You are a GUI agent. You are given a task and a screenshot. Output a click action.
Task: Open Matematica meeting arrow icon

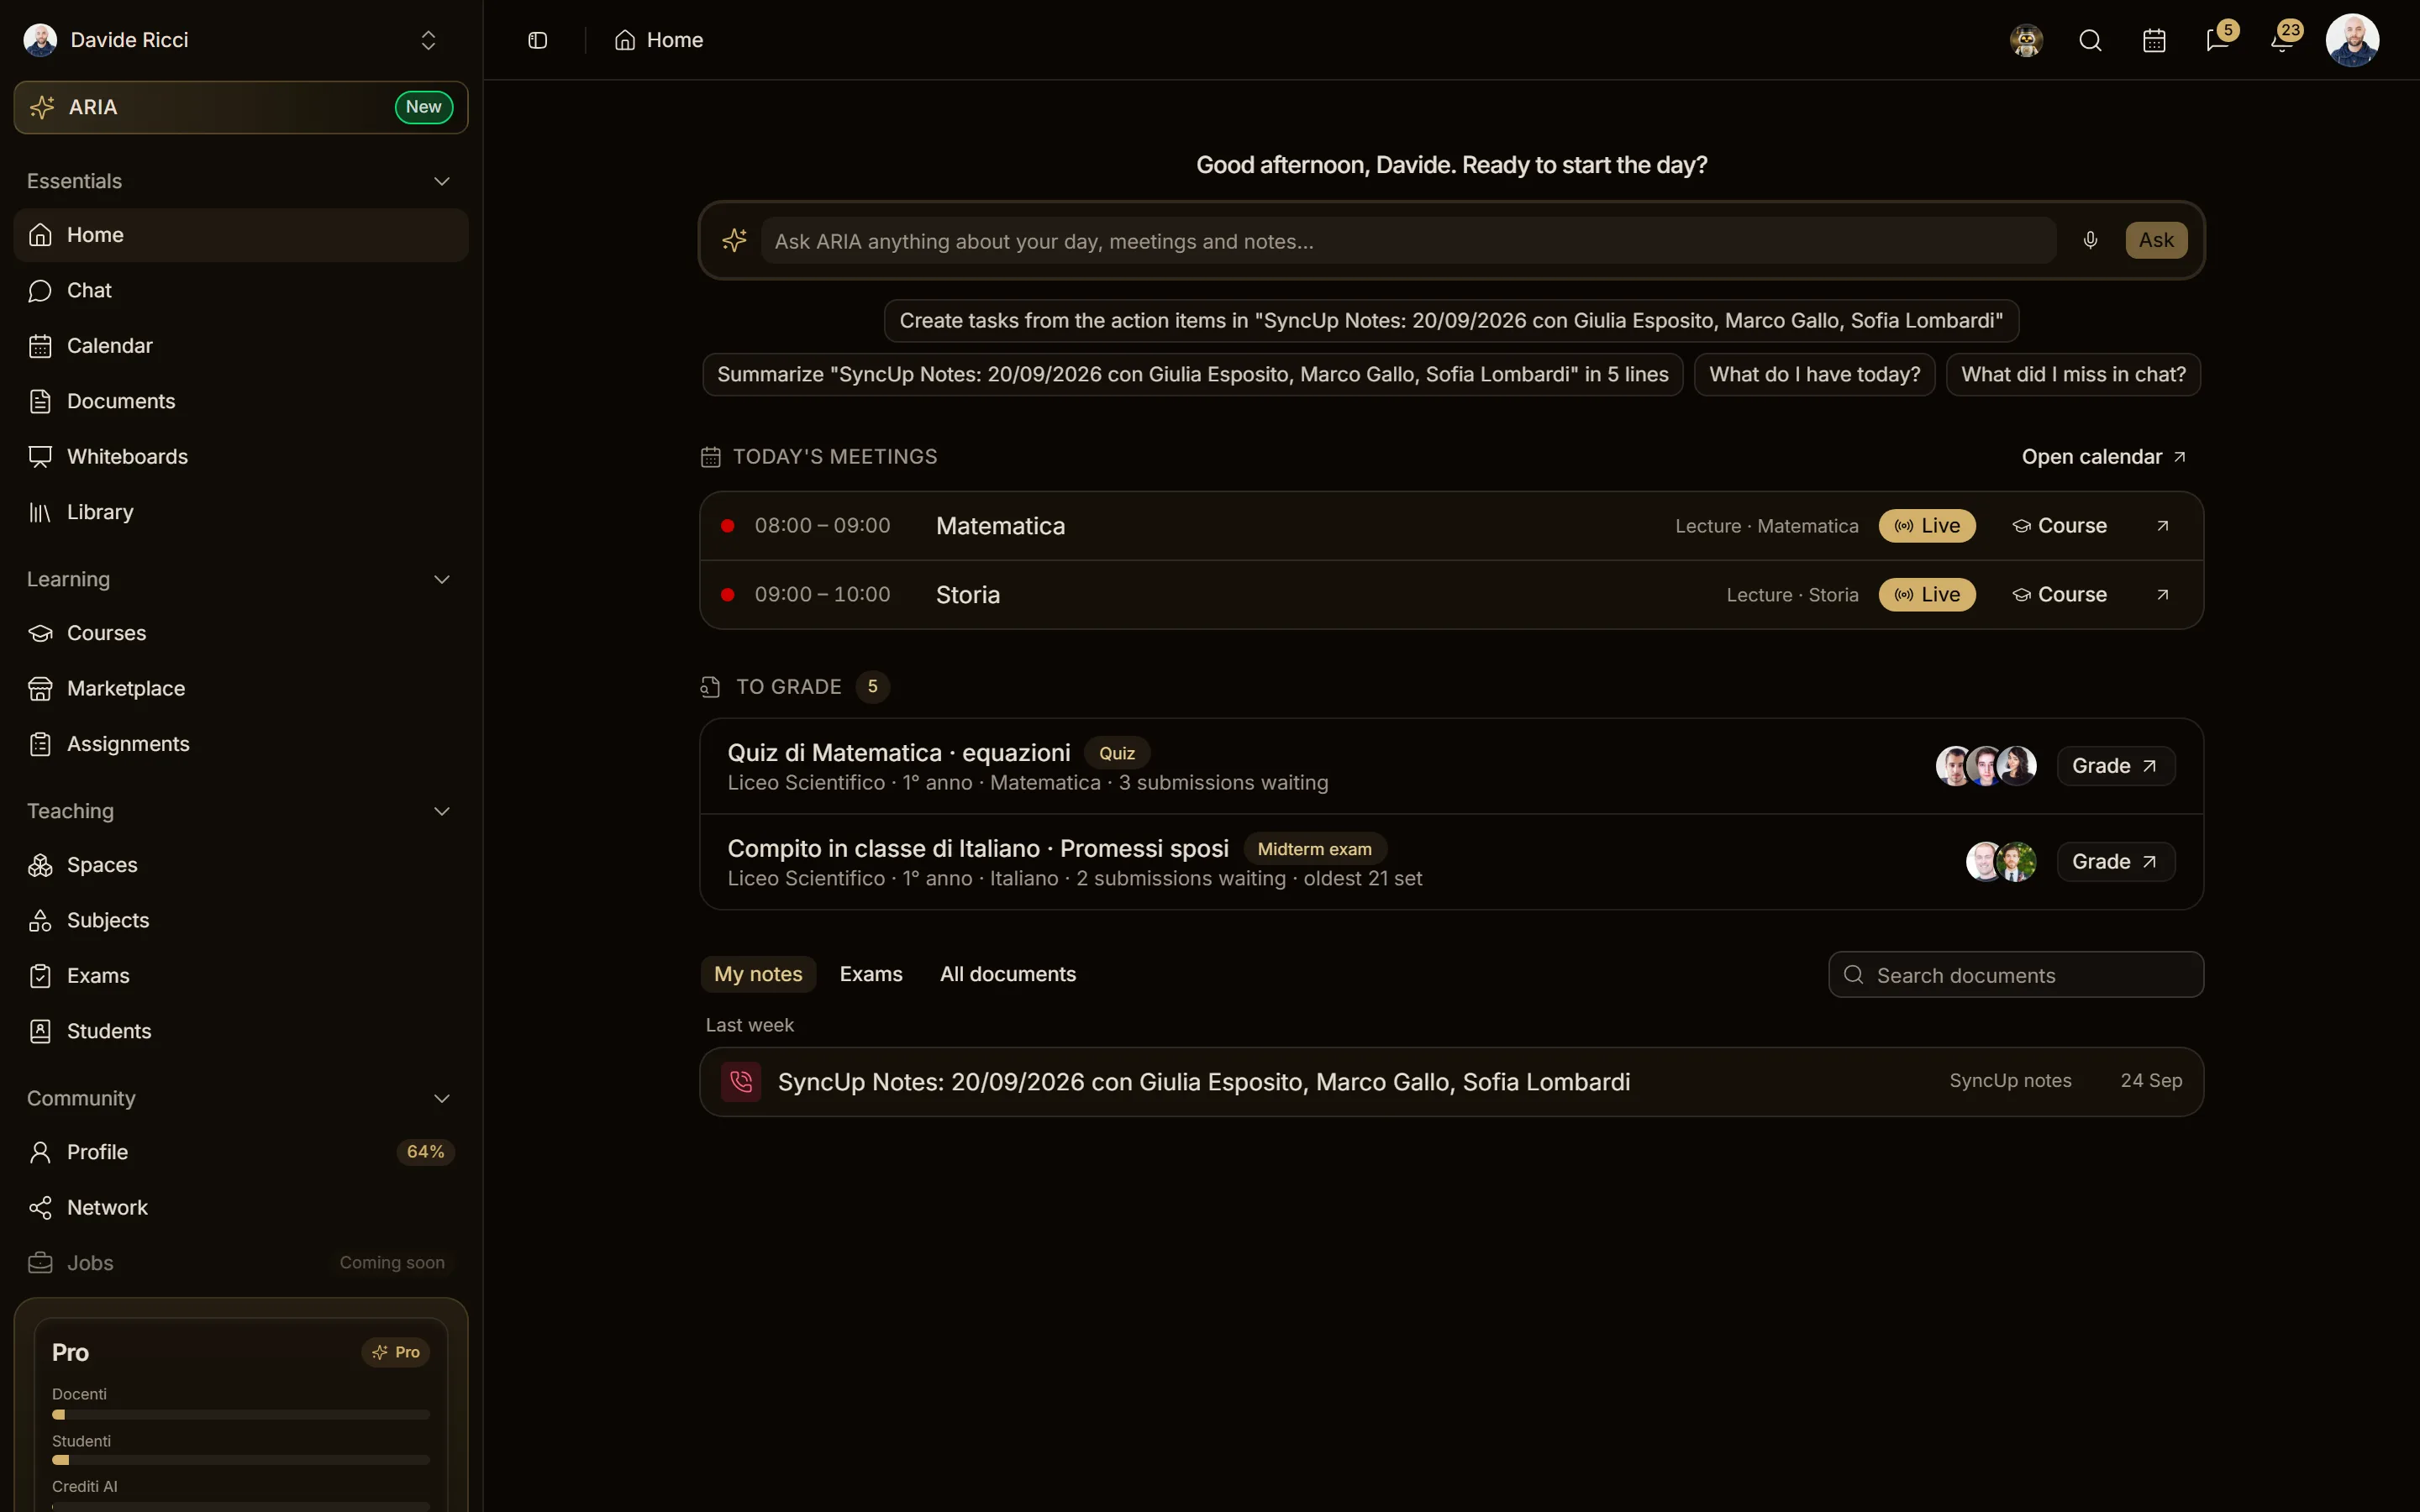tap(2162, 526)
